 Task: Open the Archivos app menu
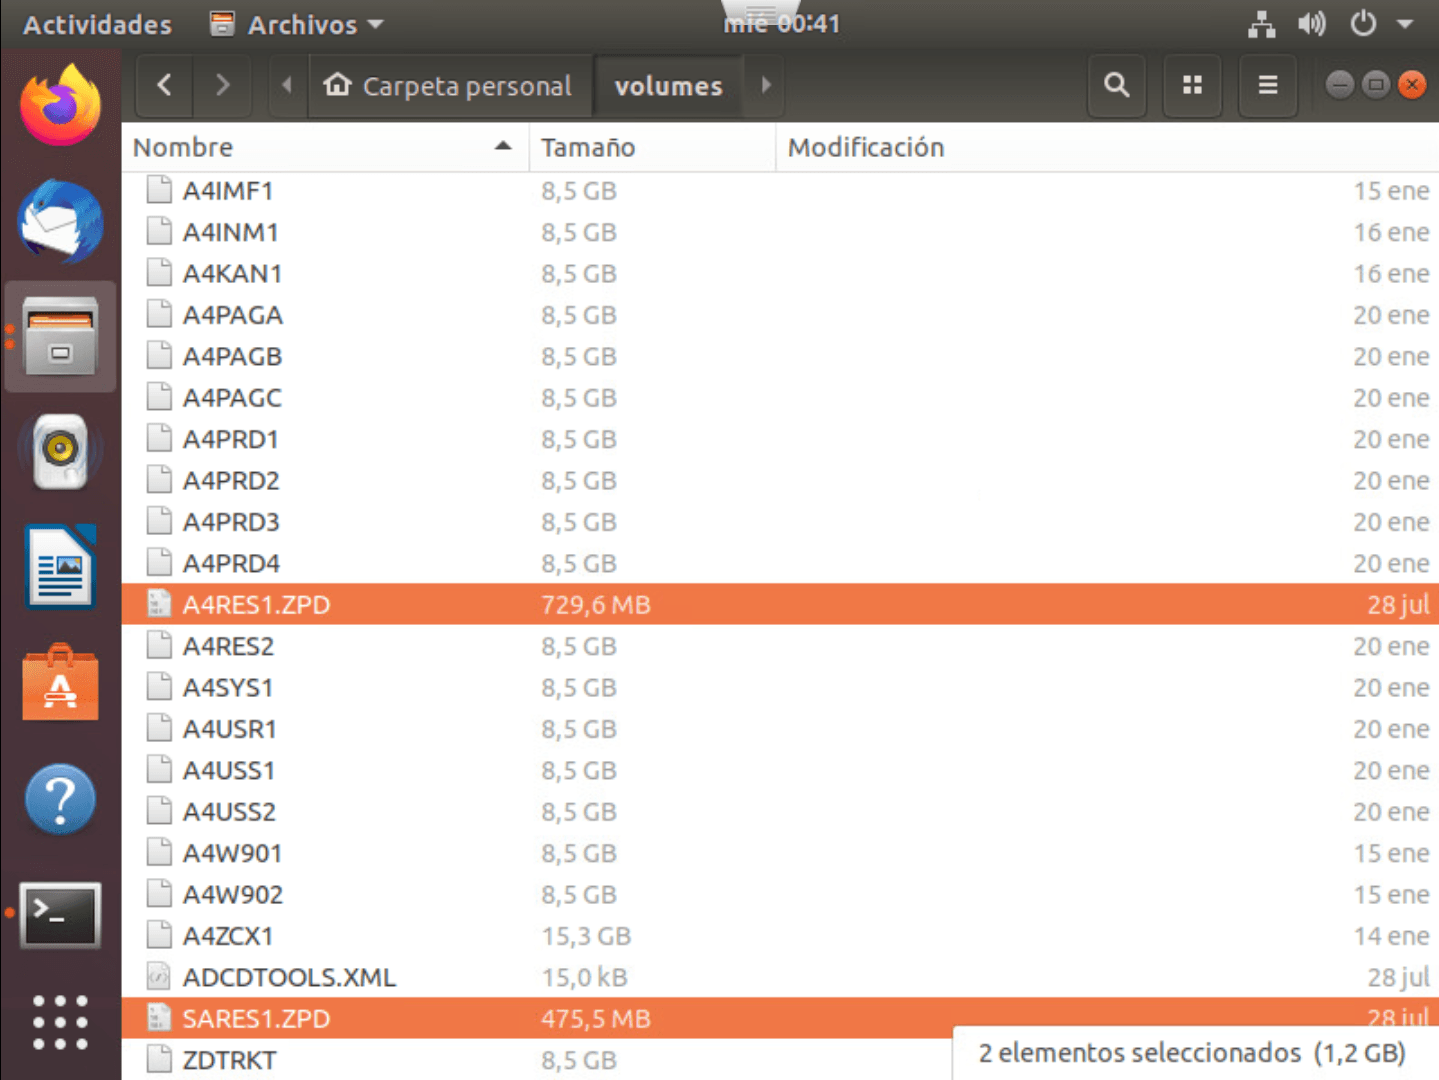[297, 24]
